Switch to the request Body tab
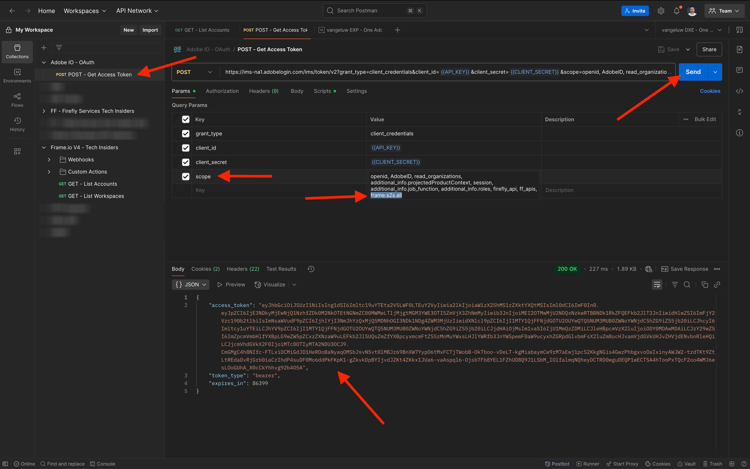The width and height of the screenshot is (750, 469). click(297, 91)
